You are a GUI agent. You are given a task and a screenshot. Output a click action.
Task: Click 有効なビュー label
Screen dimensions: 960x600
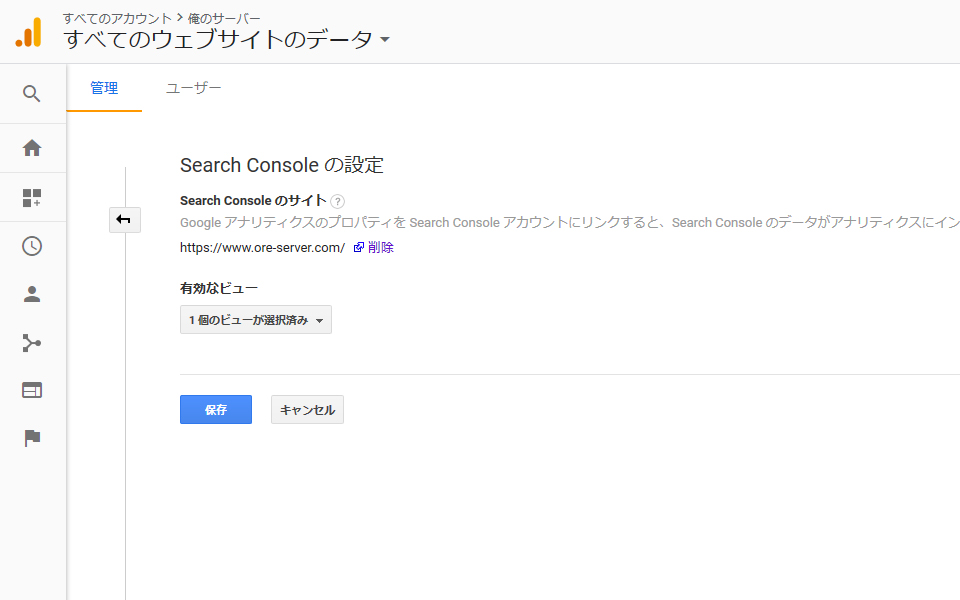219,288
